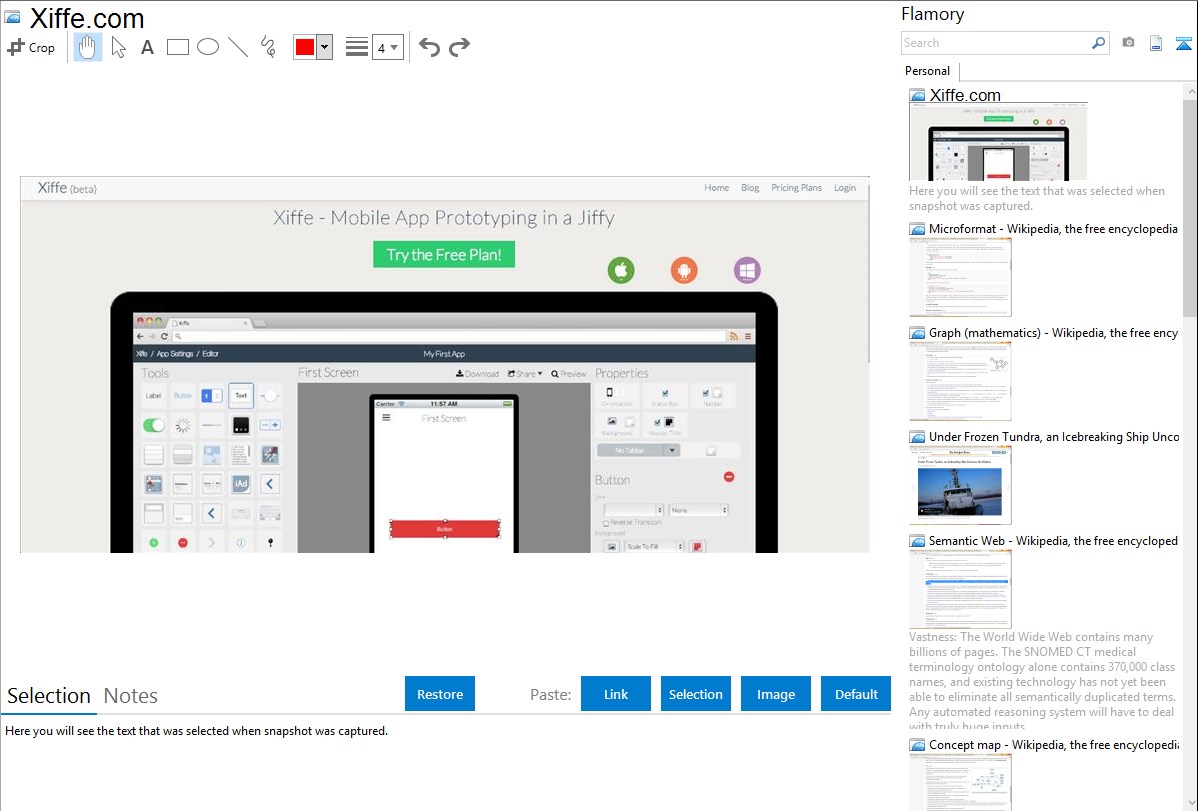The height and width of the screenshot is (811, 1198).
Task: Click the Search input field
Action: [995, 43]
